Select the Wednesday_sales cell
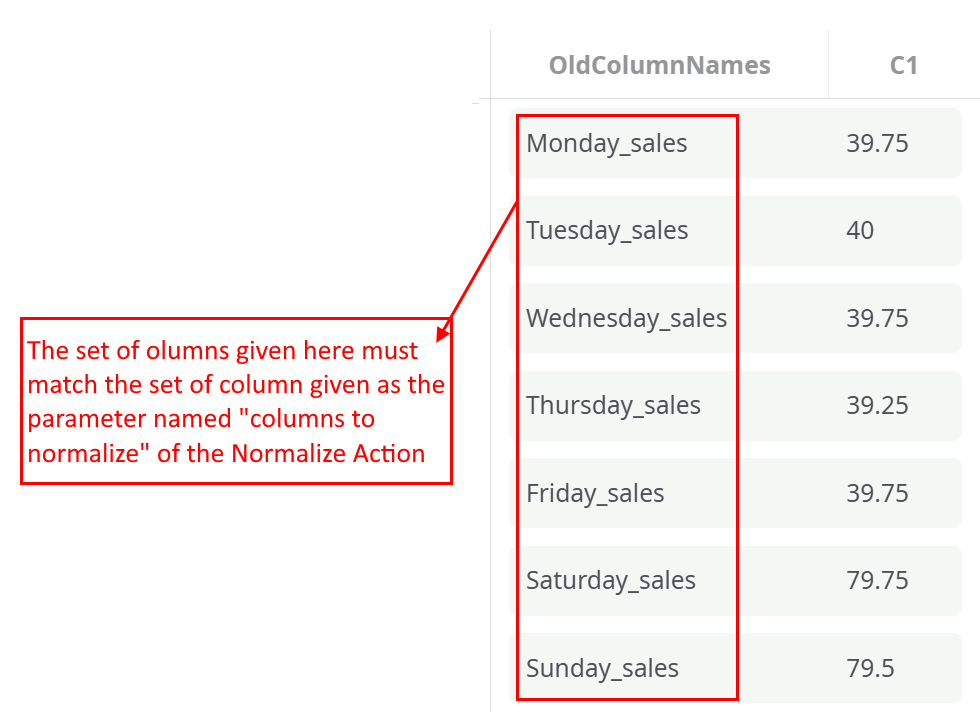Viewport: 980px width, 714px height. point(626,319)
